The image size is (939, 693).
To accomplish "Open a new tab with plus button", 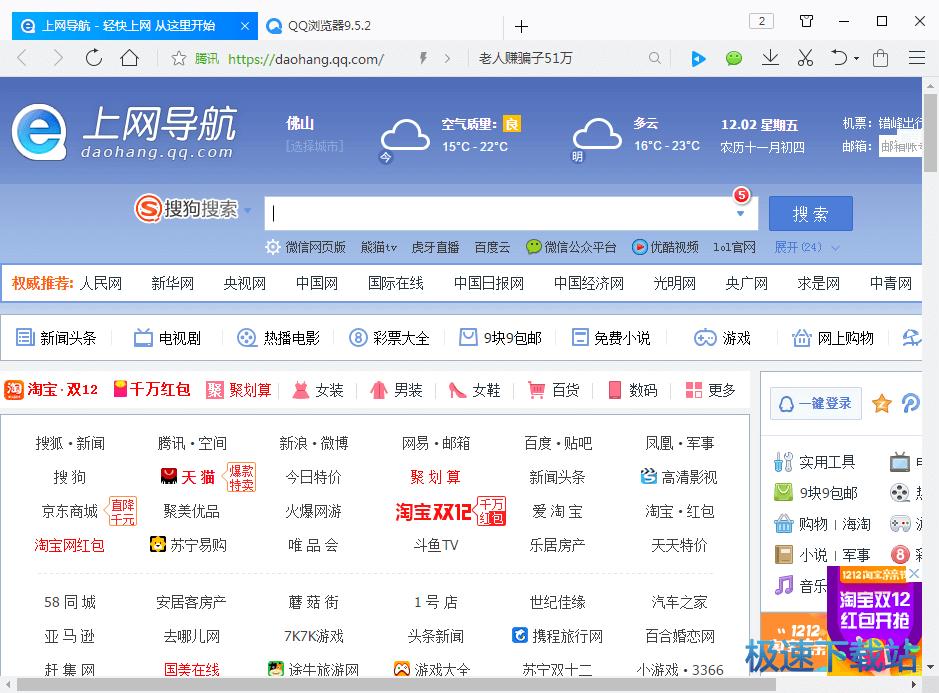I will tap(521, 26).
